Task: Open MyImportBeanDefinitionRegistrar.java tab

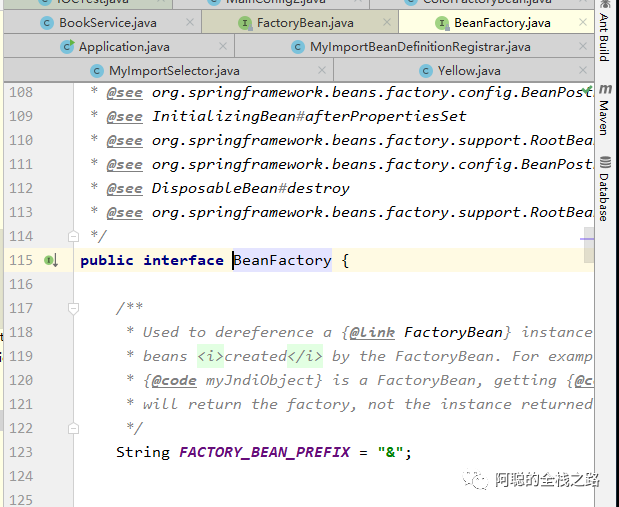Action: point(414,47)
